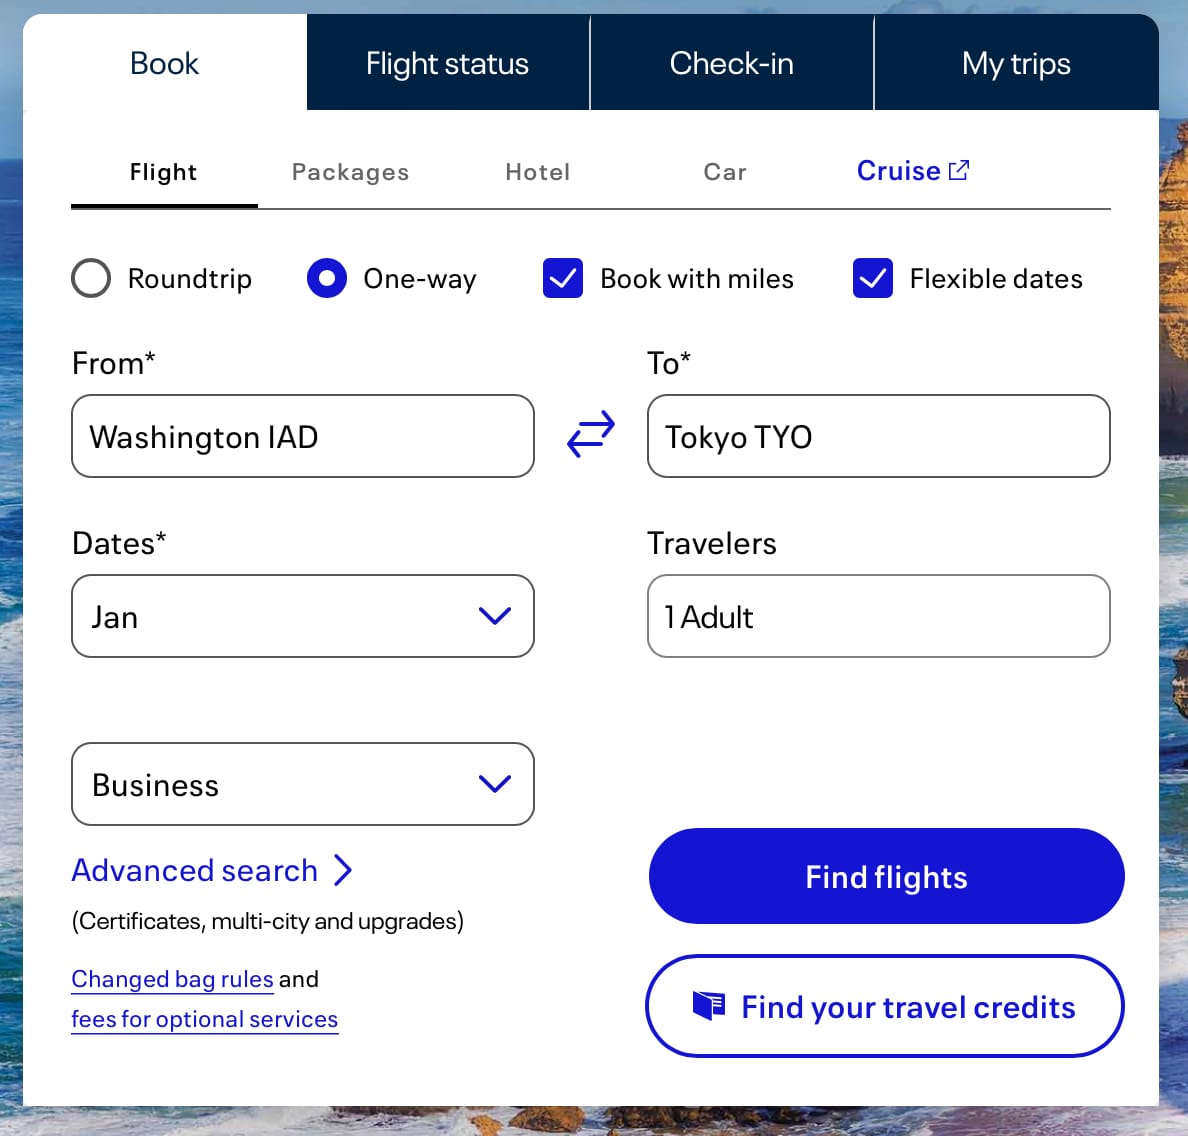Switch to the Hotel sub-tab

coord(537,172)
